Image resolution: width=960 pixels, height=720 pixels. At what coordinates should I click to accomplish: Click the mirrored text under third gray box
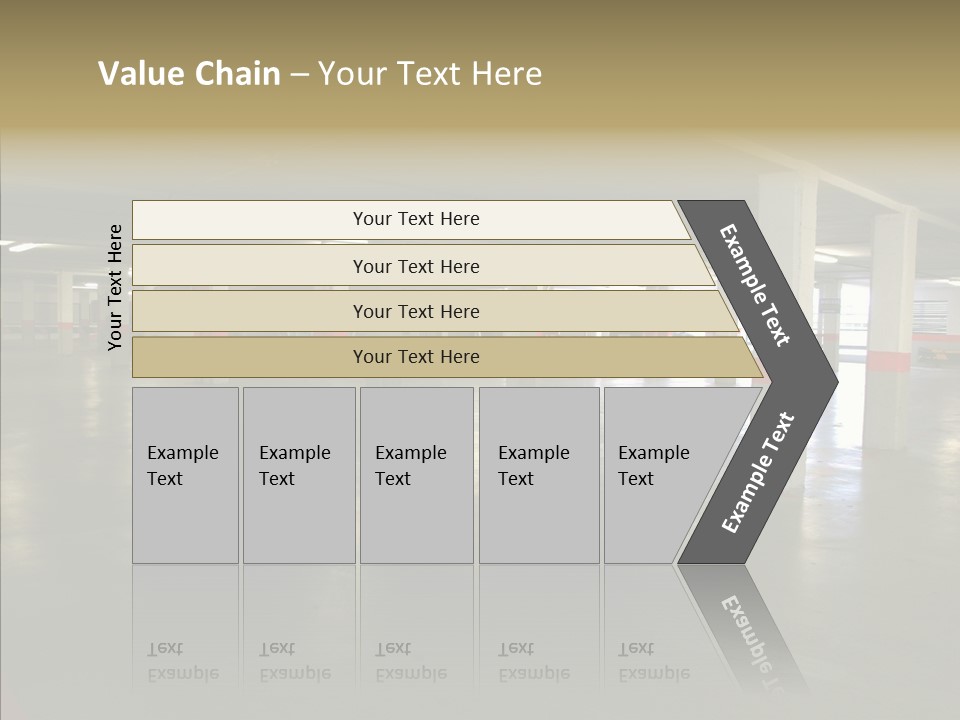click(411, 661)
